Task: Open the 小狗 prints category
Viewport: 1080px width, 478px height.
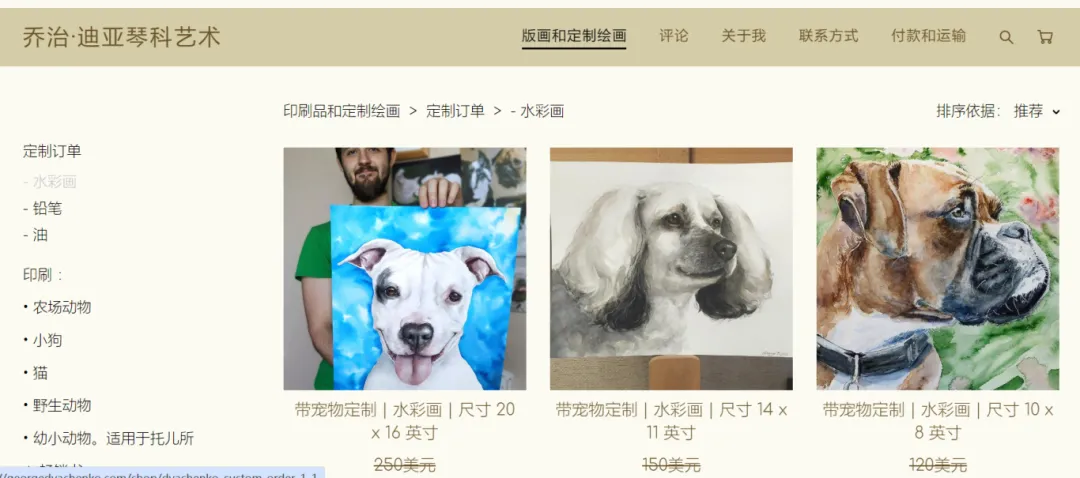Action: (x=43, y=340)
